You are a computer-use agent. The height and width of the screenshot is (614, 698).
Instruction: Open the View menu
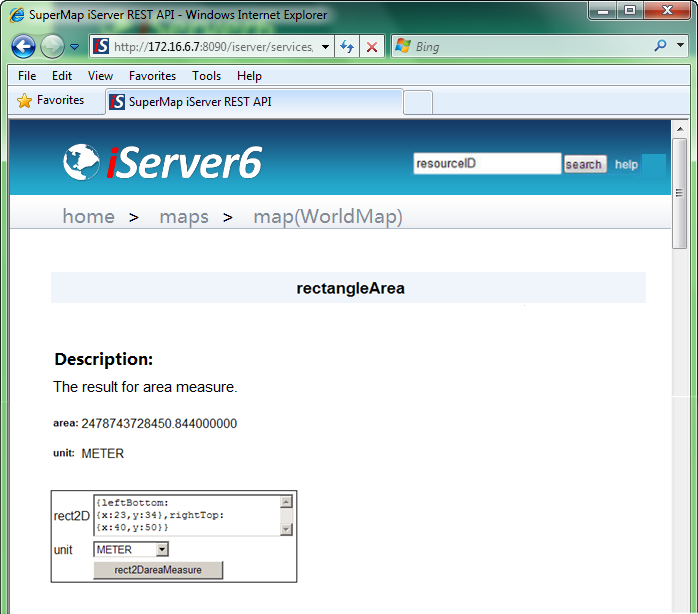[x=100, y=76]
